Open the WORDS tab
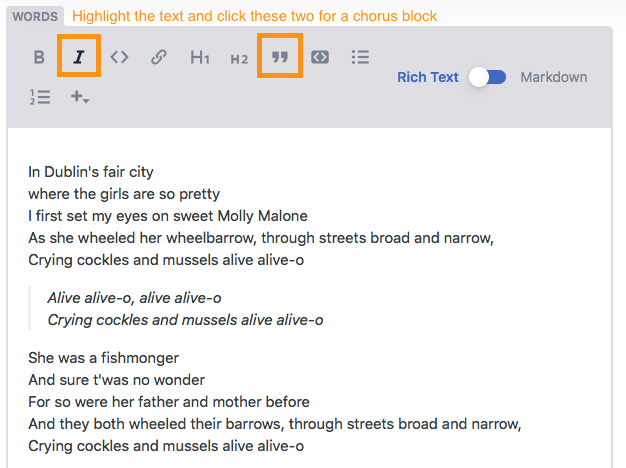This screenshot has height=468, width=626. (x=35, y=16)
